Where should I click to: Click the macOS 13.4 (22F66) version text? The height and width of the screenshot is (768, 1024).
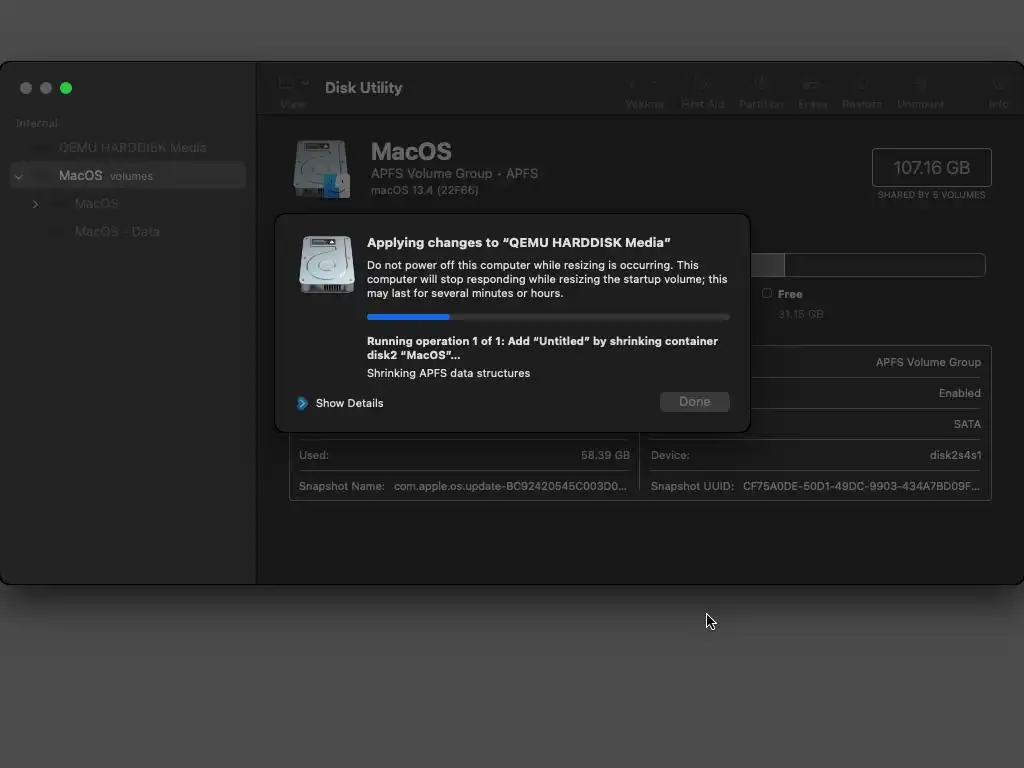[x=424, y=190]
